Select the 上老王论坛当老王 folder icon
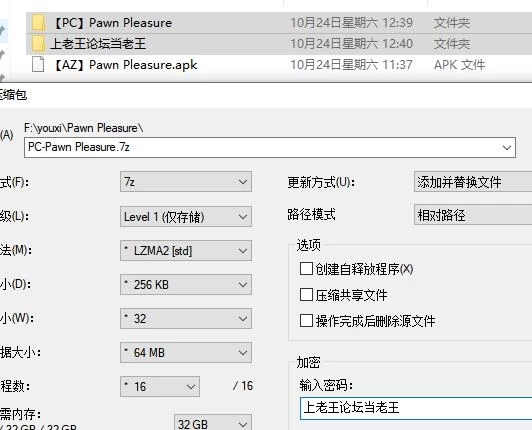The height and width of the screenshot is (430, 532). [38, 44]
